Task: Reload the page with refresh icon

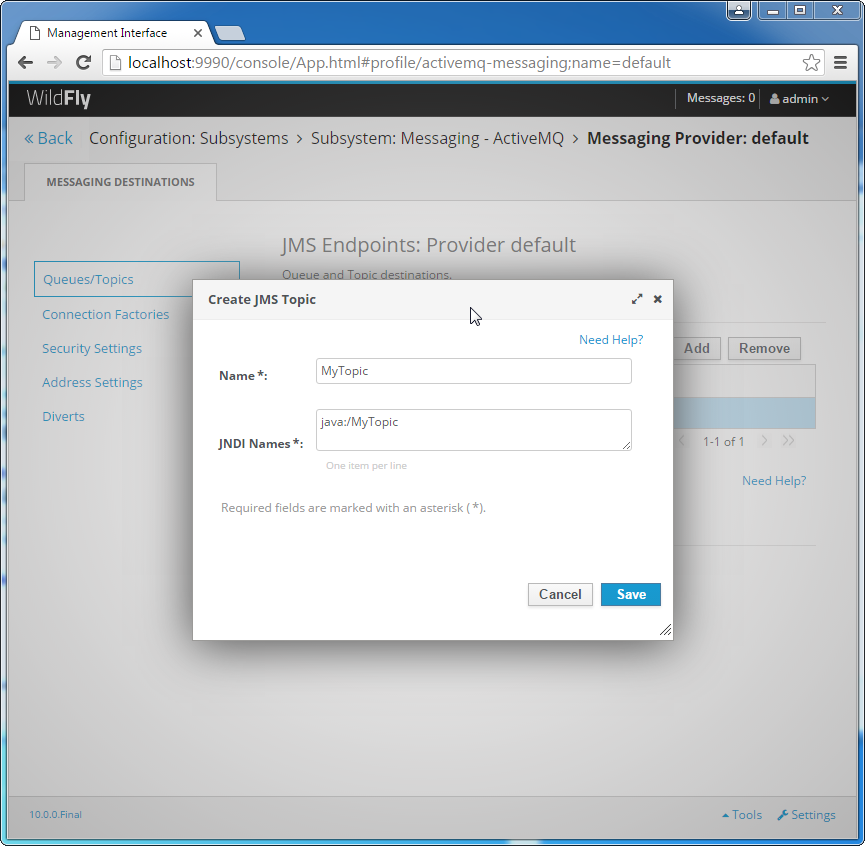Action: [84, 62]
